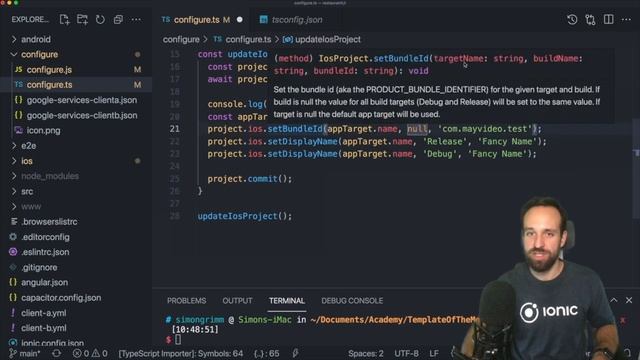Select the TERMINAL panel tab

[x=287, y=301]
